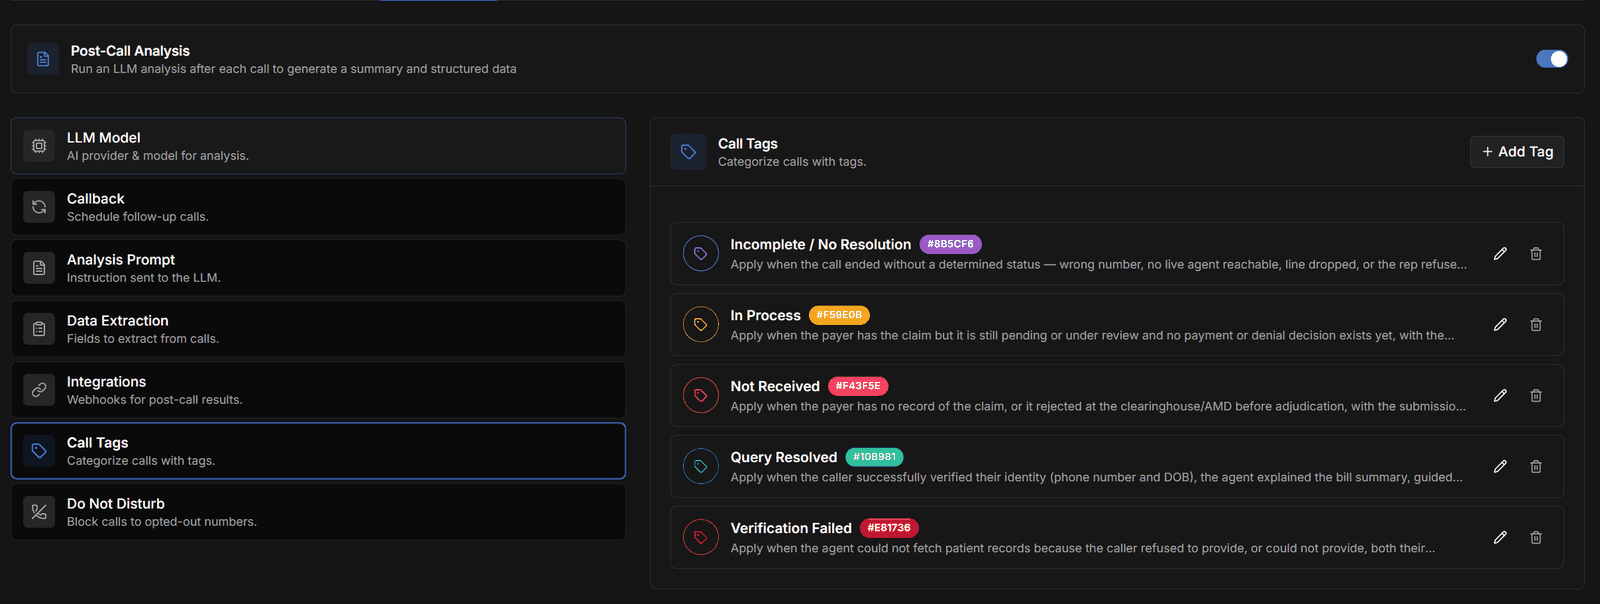Click the Post-Call Analysis document icon
This screenshot has width=1600, height=604.
pos(43,59)
